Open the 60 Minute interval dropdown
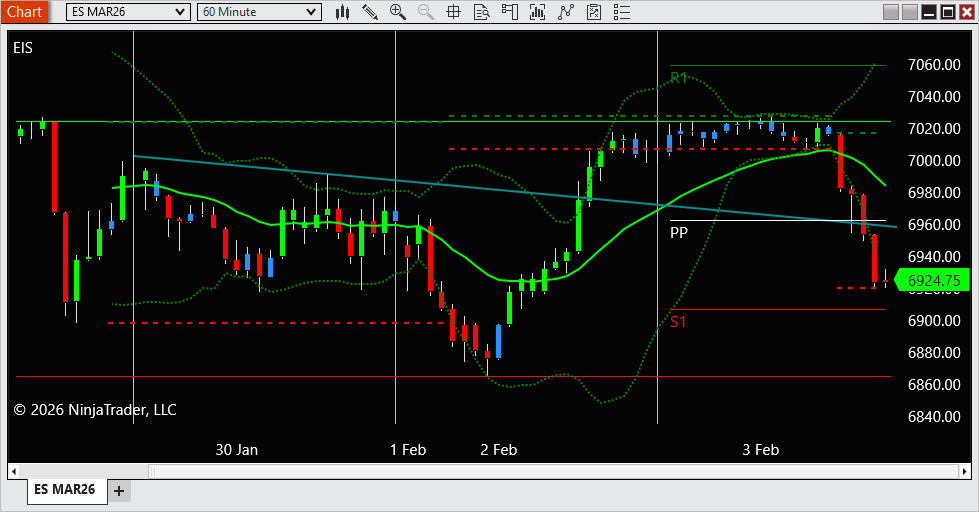This screenshot has width=979, height=512. pos(259,12)
